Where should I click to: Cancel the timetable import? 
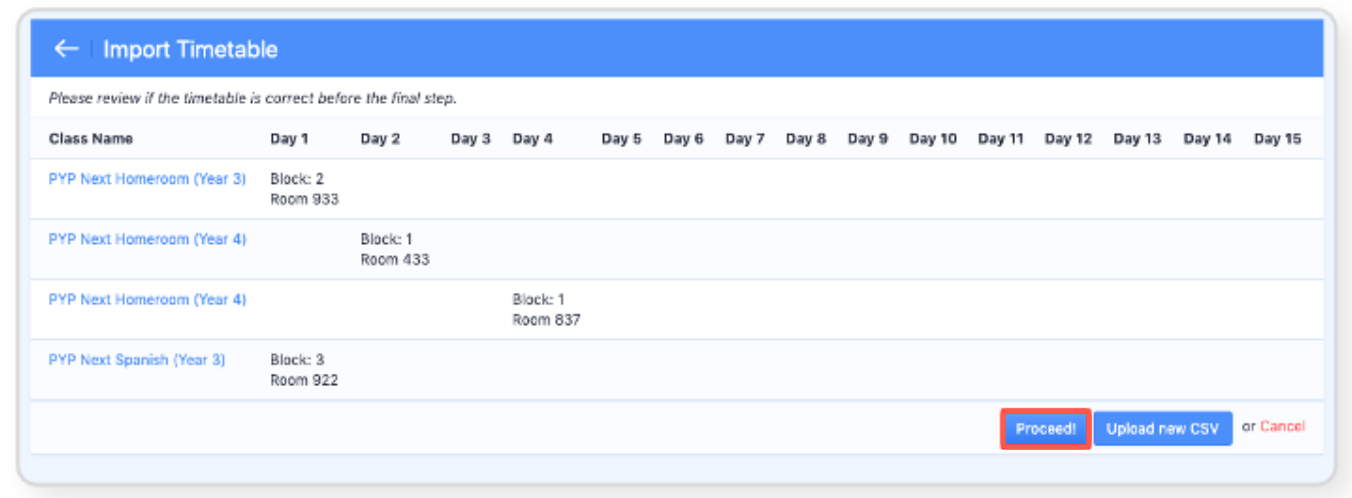click(x=1282, y=427)
